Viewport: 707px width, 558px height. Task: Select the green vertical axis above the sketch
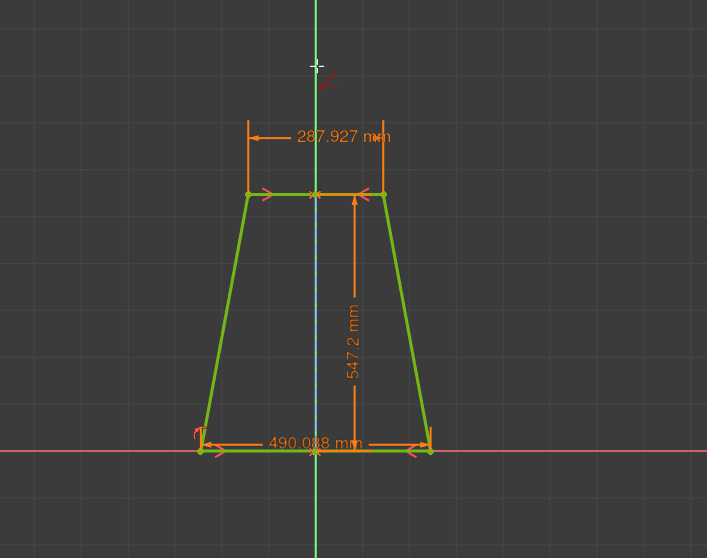(316, 30)
